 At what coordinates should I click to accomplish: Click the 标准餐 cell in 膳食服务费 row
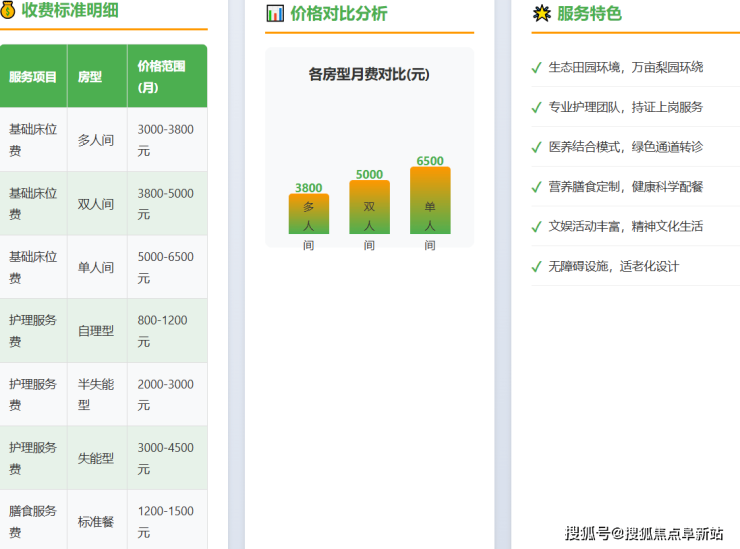coord(96,521)
